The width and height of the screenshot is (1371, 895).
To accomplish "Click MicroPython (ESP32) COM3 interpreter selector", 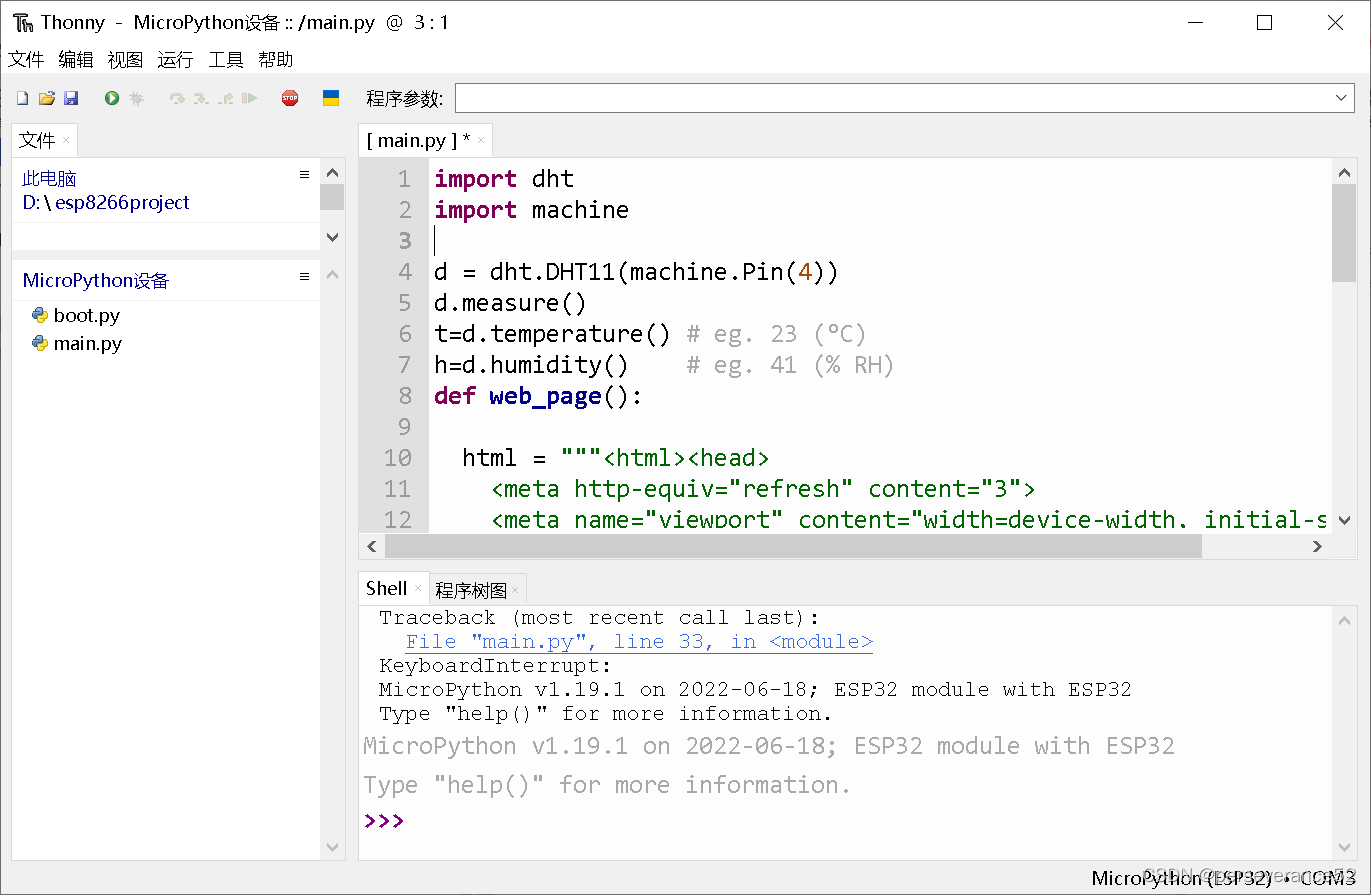I will click(1224, 878).
